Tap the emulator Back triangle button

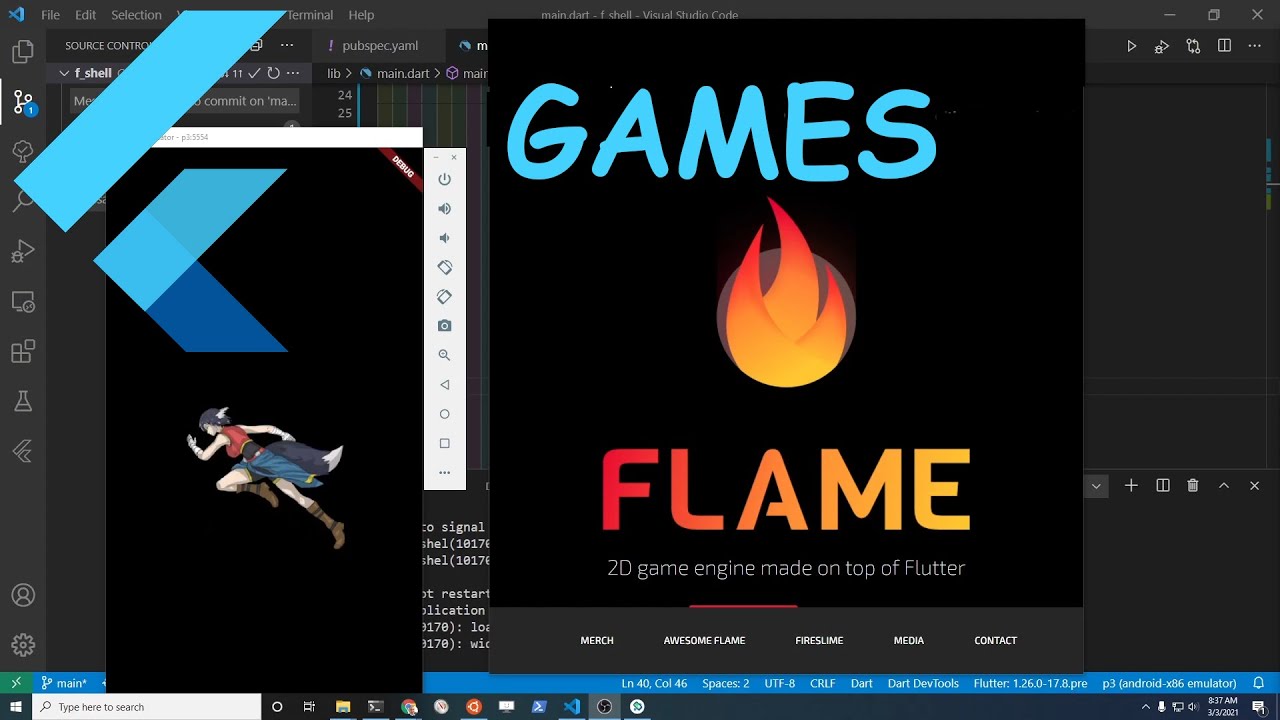[445, 384]
